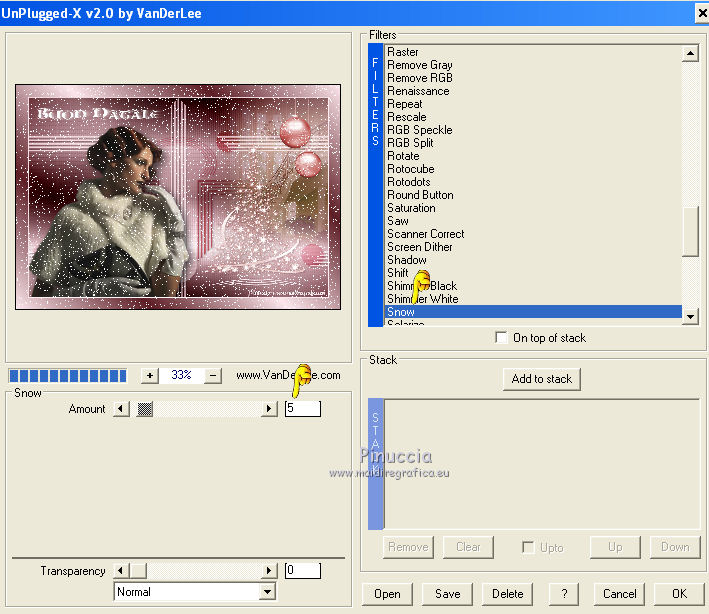Screen dimensions: 709x614
Task: Click the Cancel button
Action: click(x=619, y=594)
